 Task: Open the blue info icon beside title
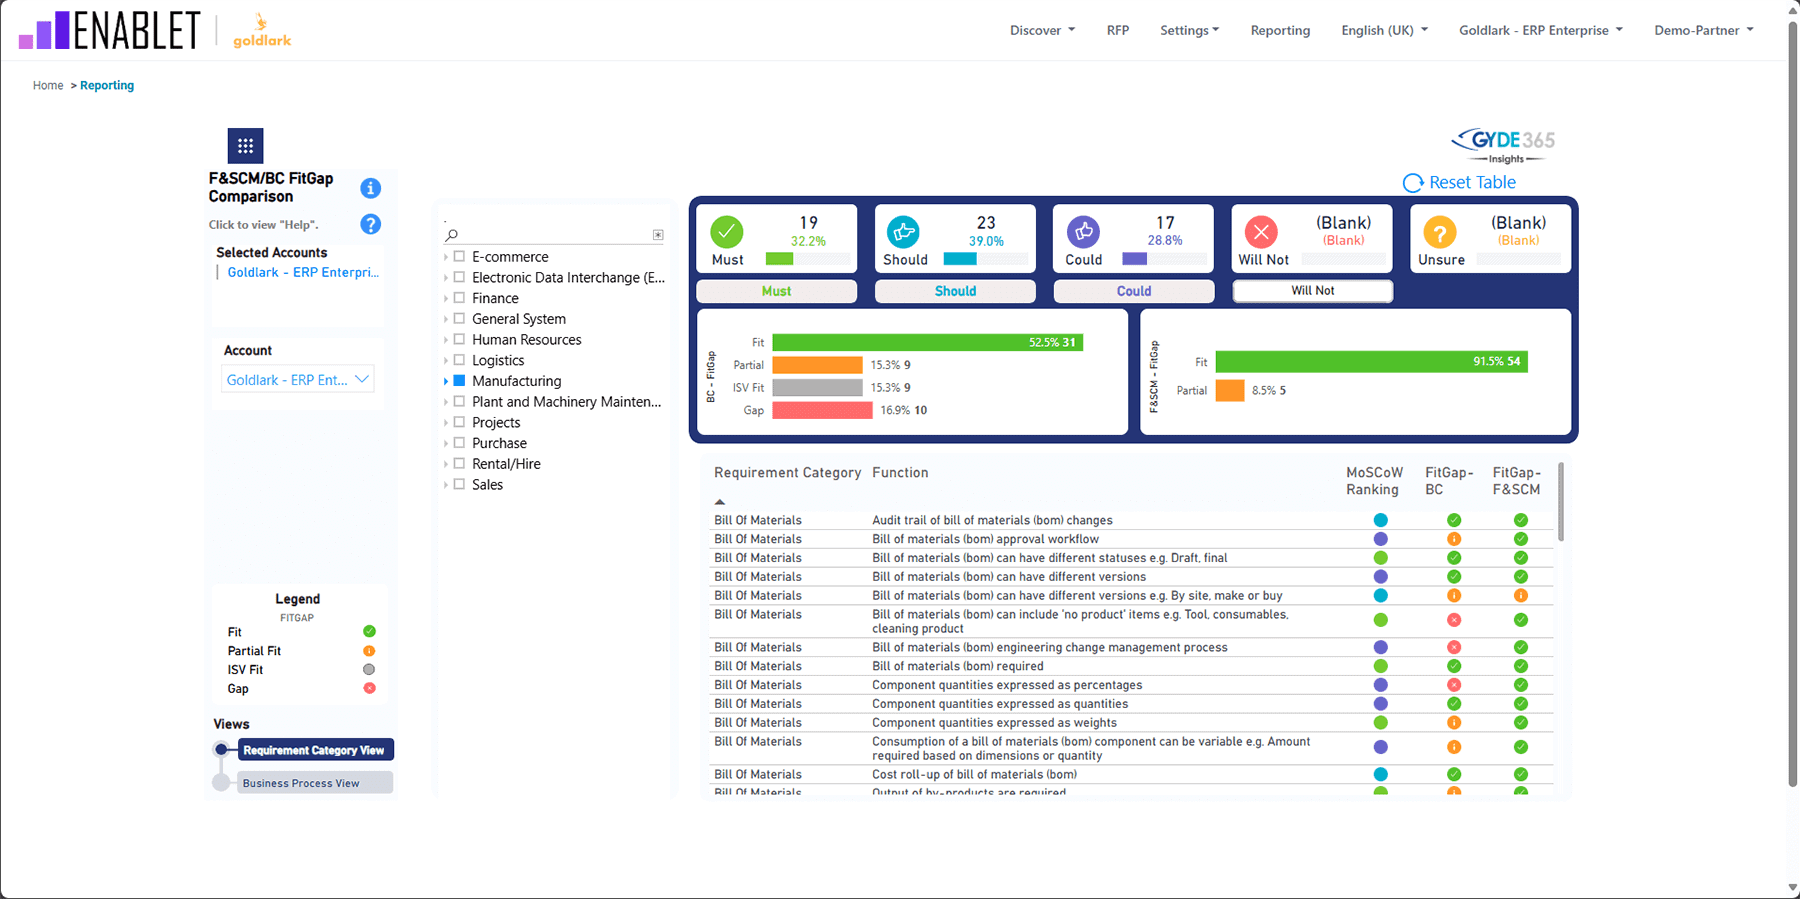(370, 188)
